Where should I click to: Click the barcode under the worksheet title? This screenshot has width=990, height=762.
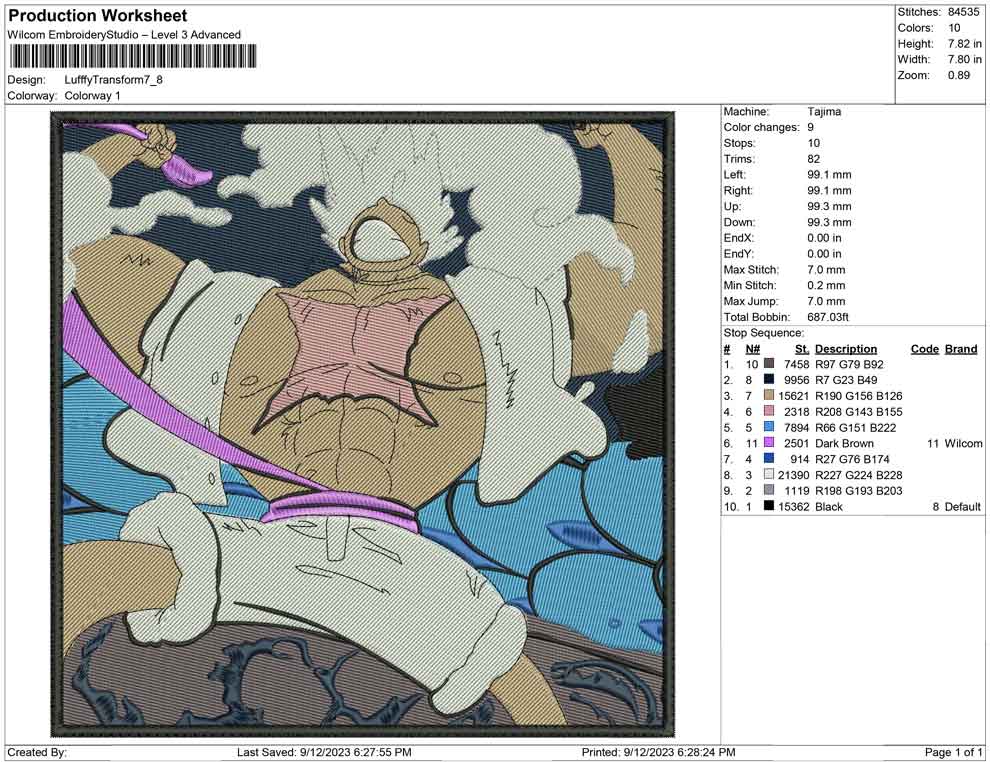click(x=133, y=56)
